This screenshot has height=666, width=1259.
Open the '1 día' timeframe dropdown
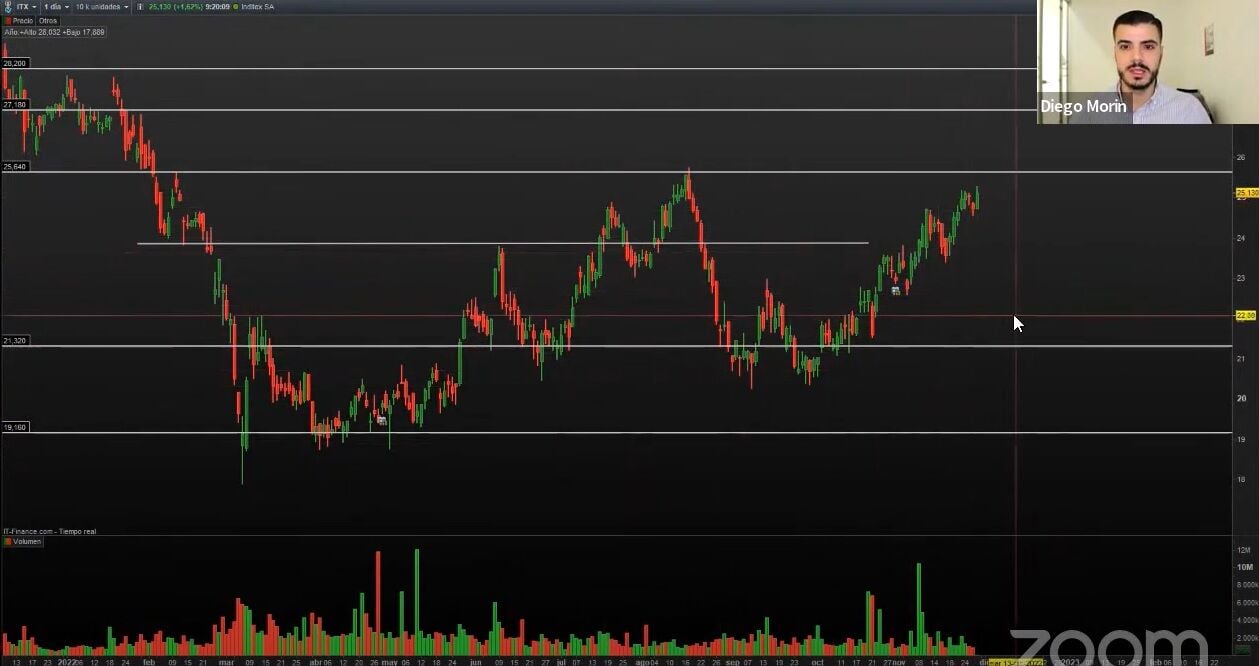pos(56,7)
